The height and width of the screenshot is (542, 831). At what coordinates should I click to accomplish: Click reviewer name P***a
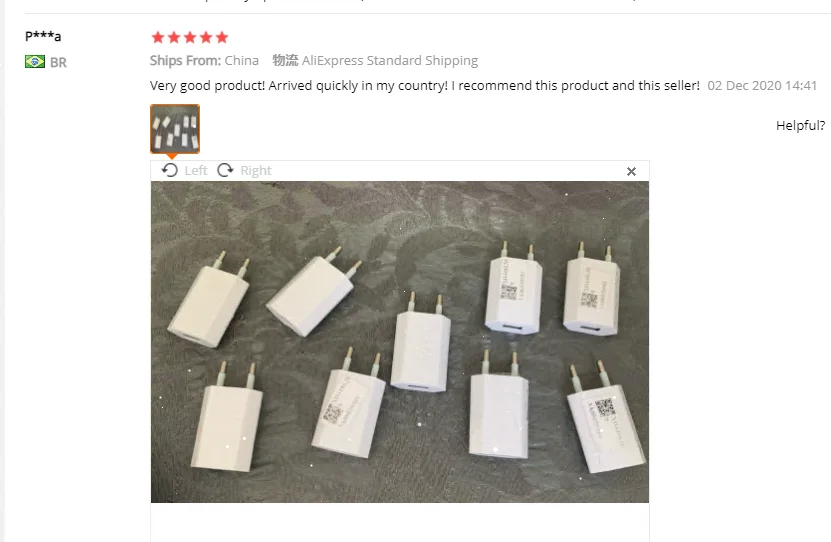click(43, 36)
